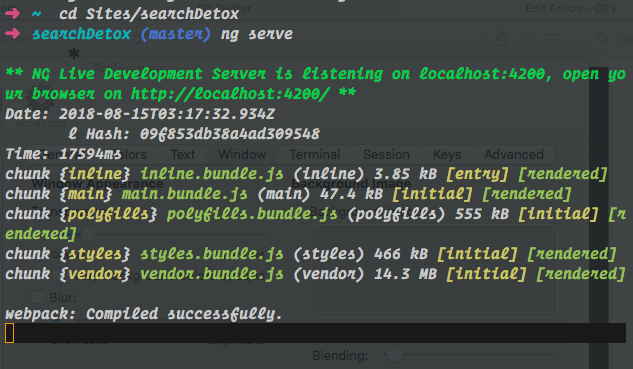Click the 'Time: 17594ms' line
633x369 pixels.
63,154
